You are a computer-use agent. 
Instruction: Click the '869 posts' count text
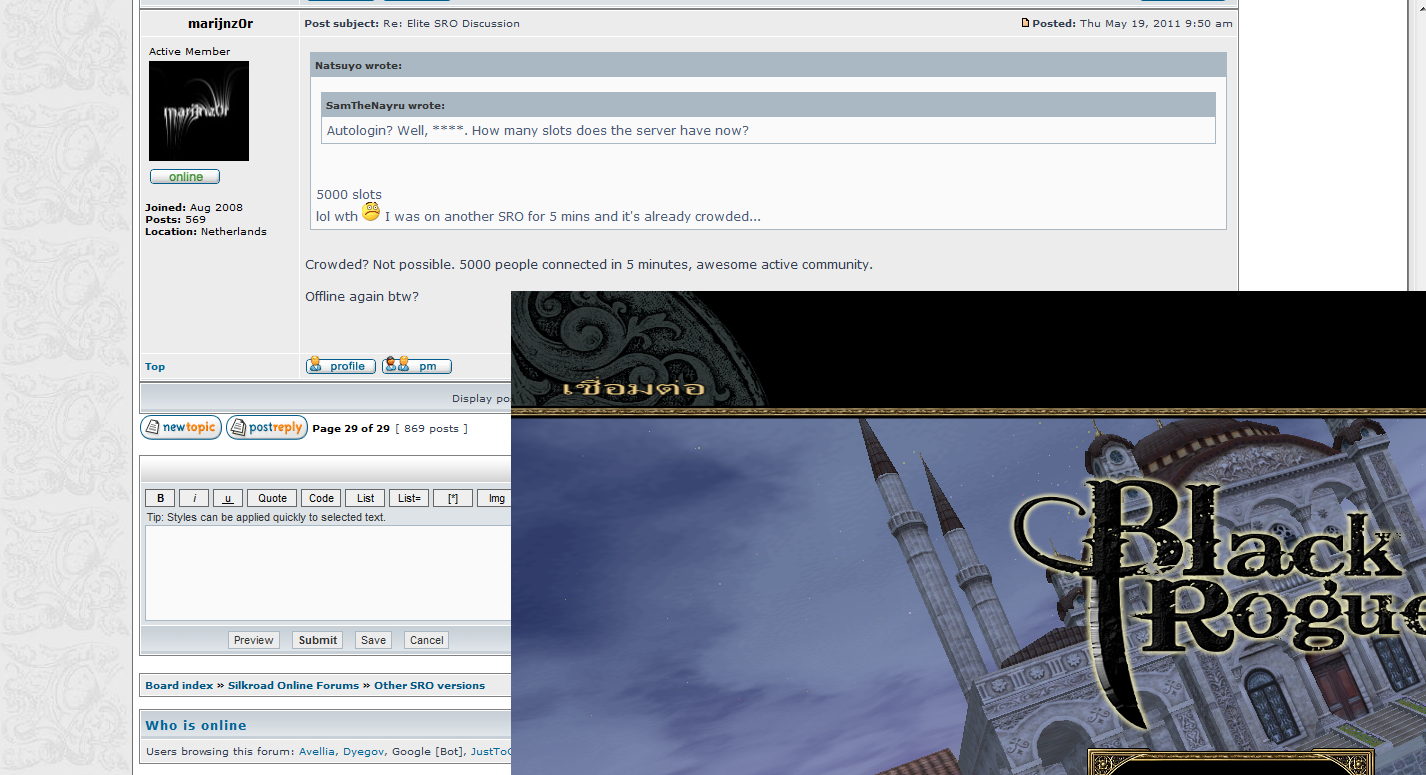tap(431, 428)
